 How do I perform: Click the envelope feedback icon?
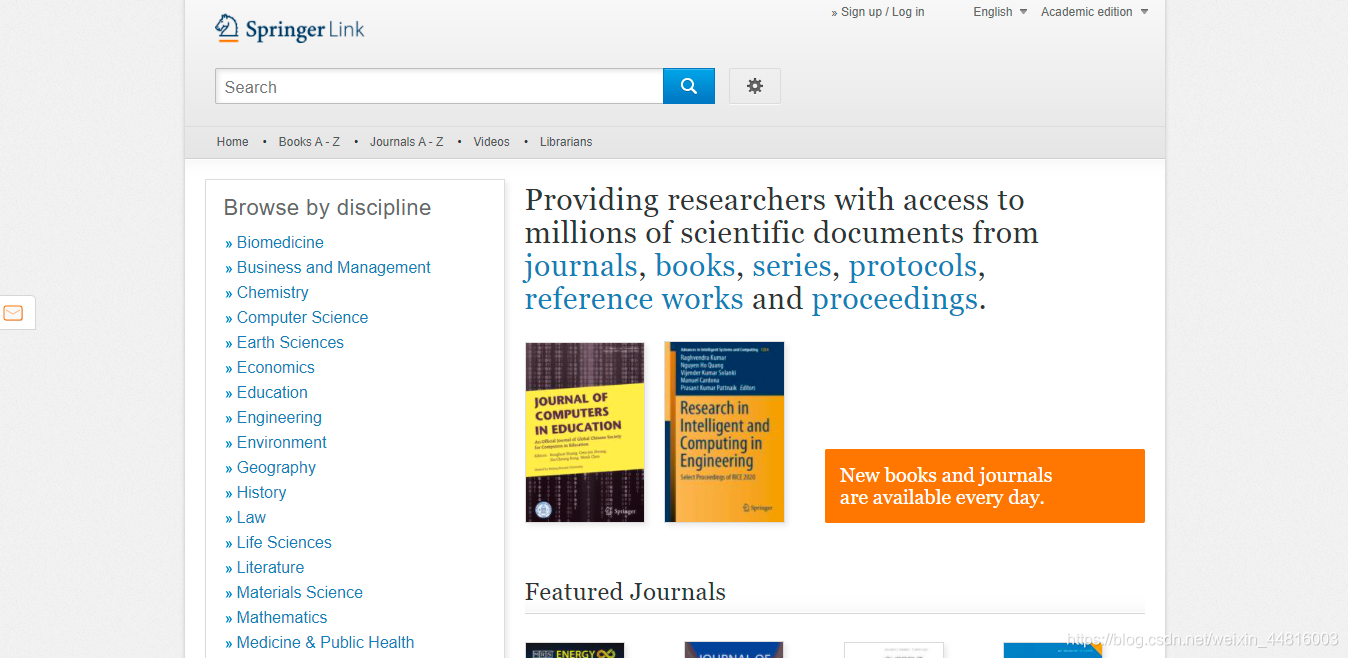14,313
